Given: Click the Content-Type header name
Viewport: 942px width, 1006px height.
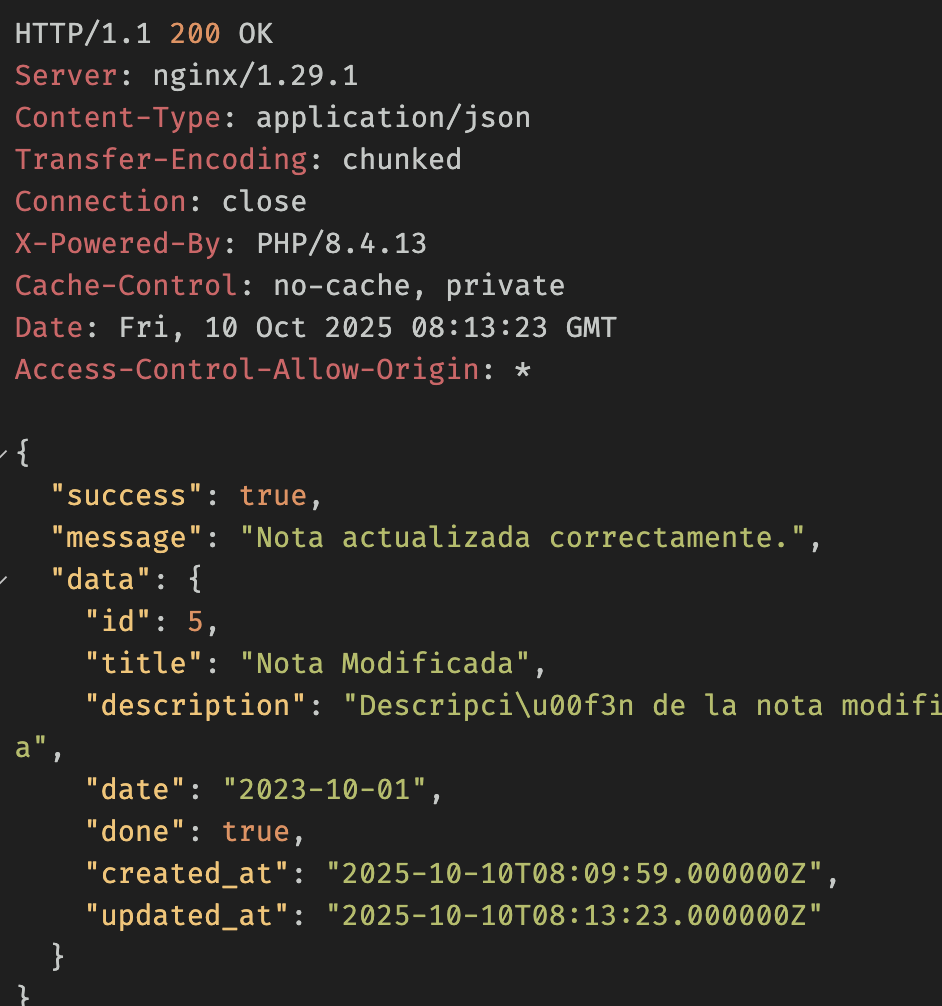Looking at the screenshot, I should 117,118.
